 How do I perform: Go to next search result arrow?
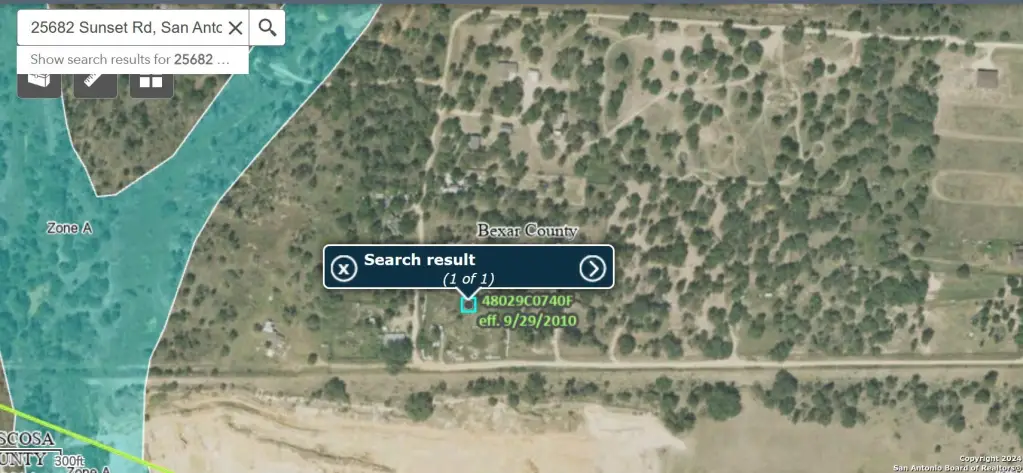592,268
